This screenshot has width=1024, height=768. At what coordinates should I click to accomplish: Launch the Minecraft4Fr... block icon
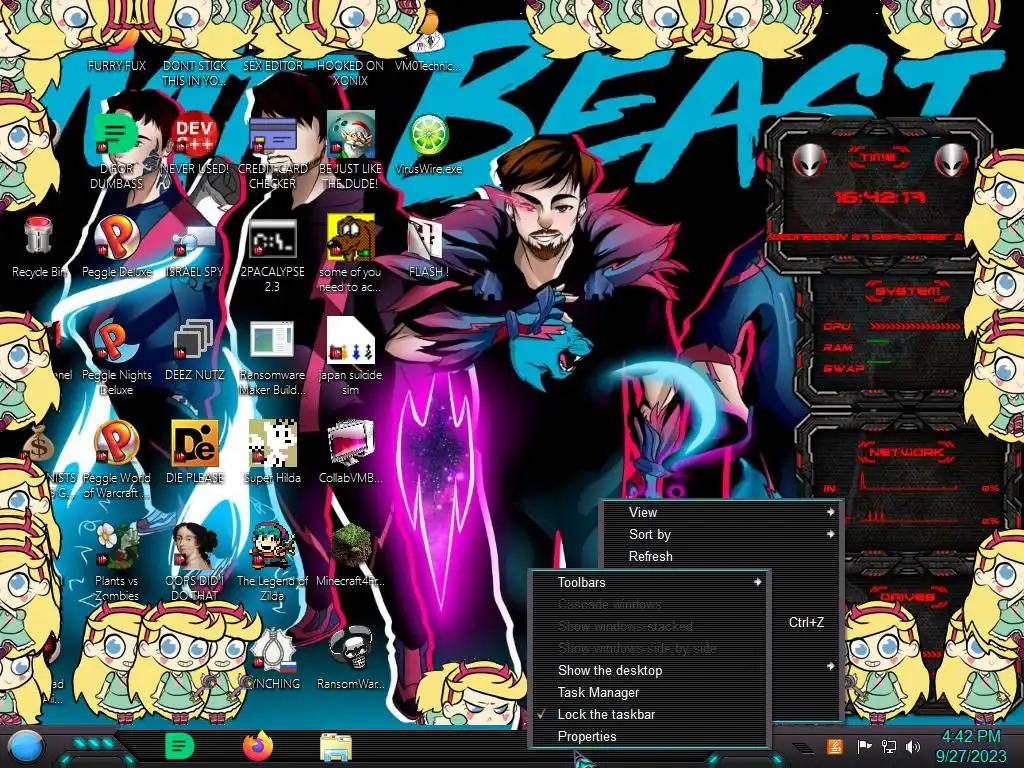point(351,555)
